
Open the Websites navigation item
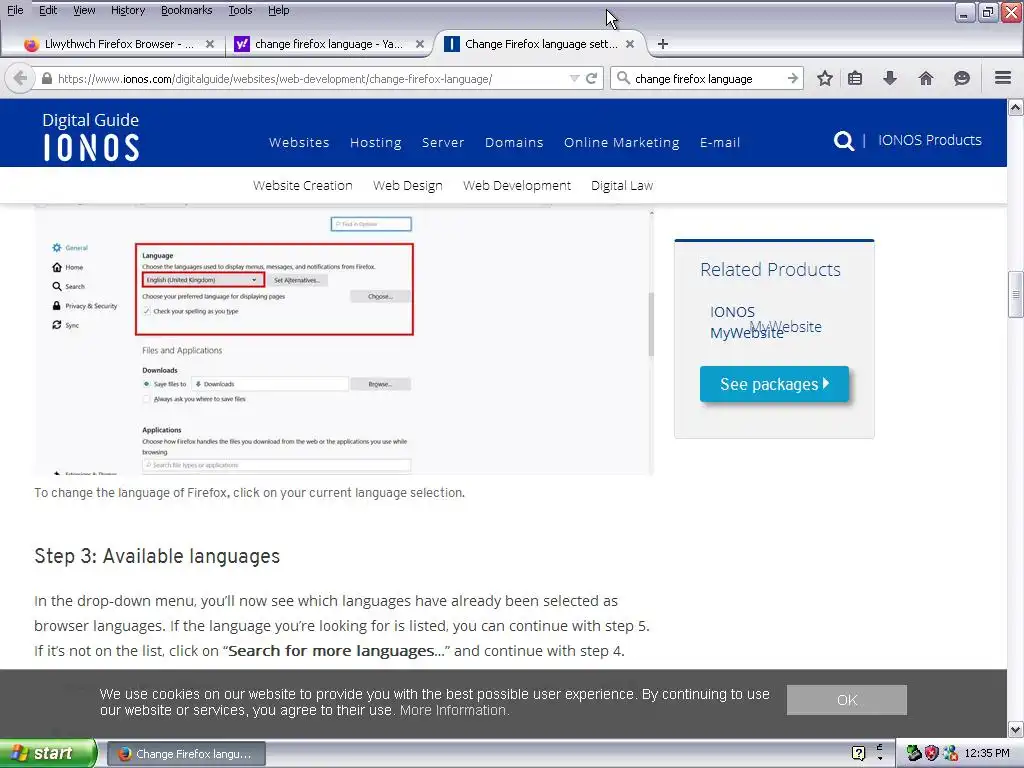tap(299, 142)
